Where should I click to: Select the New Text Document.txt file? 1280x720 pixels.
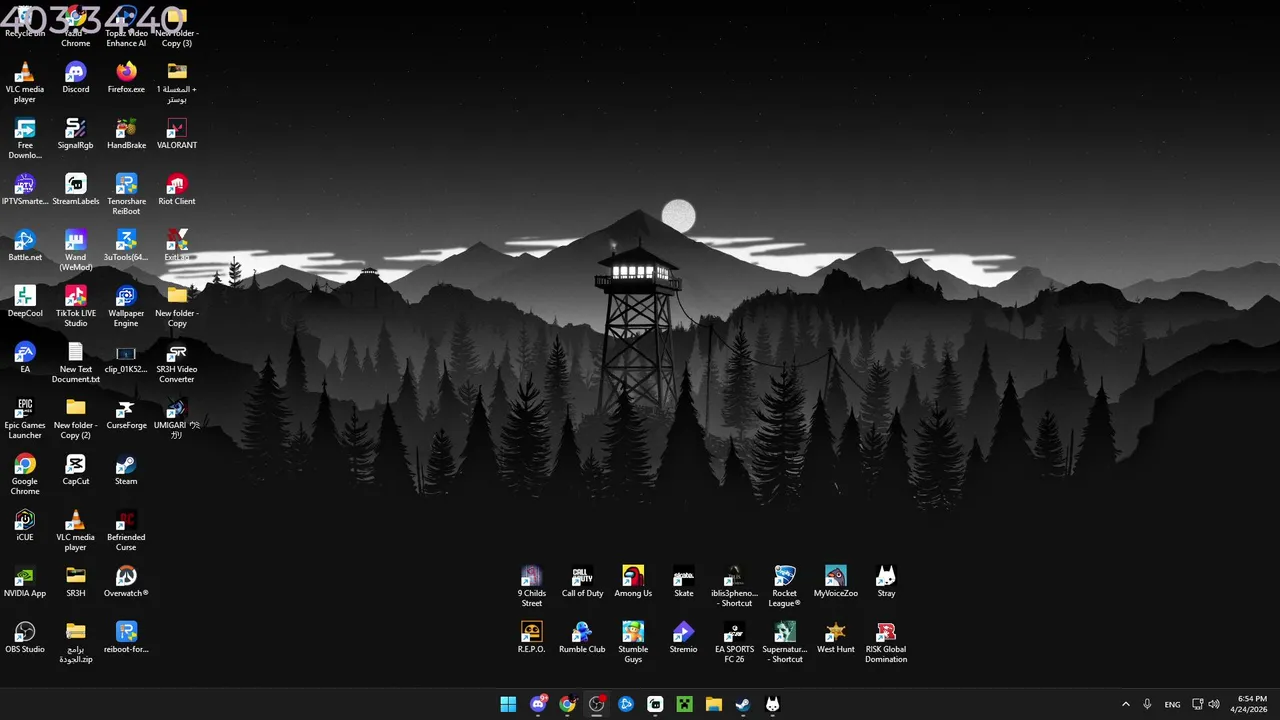[x=75, y=363]
